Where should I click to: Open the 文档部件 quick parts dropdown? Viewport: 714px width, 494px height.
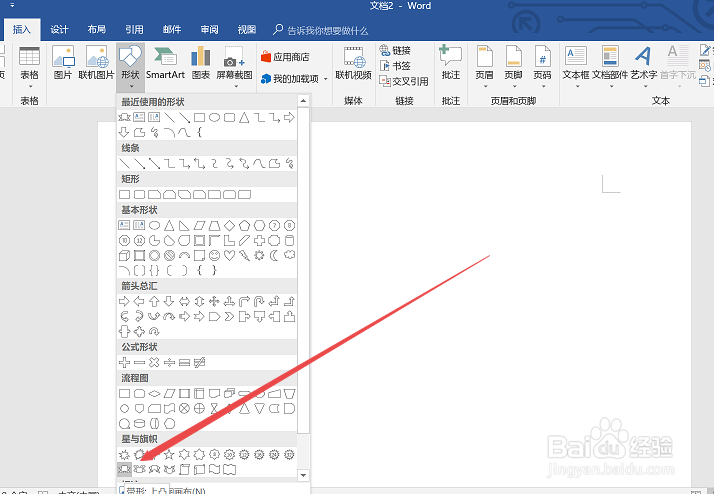pos(610,66)
